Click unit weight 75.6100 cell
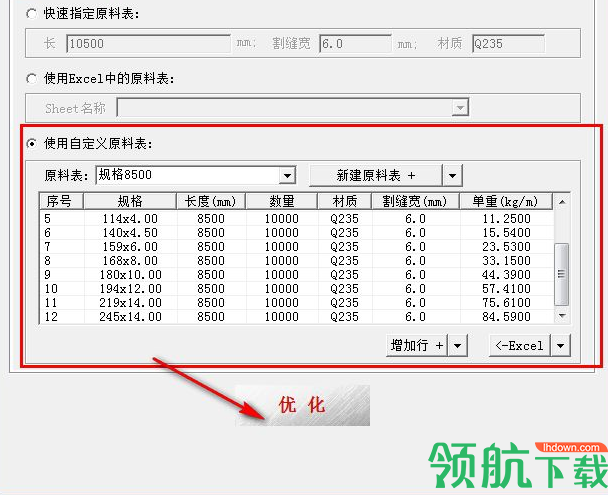Viewport: 608px width, 495px height. pyautogui.click(x=506, y=302)
